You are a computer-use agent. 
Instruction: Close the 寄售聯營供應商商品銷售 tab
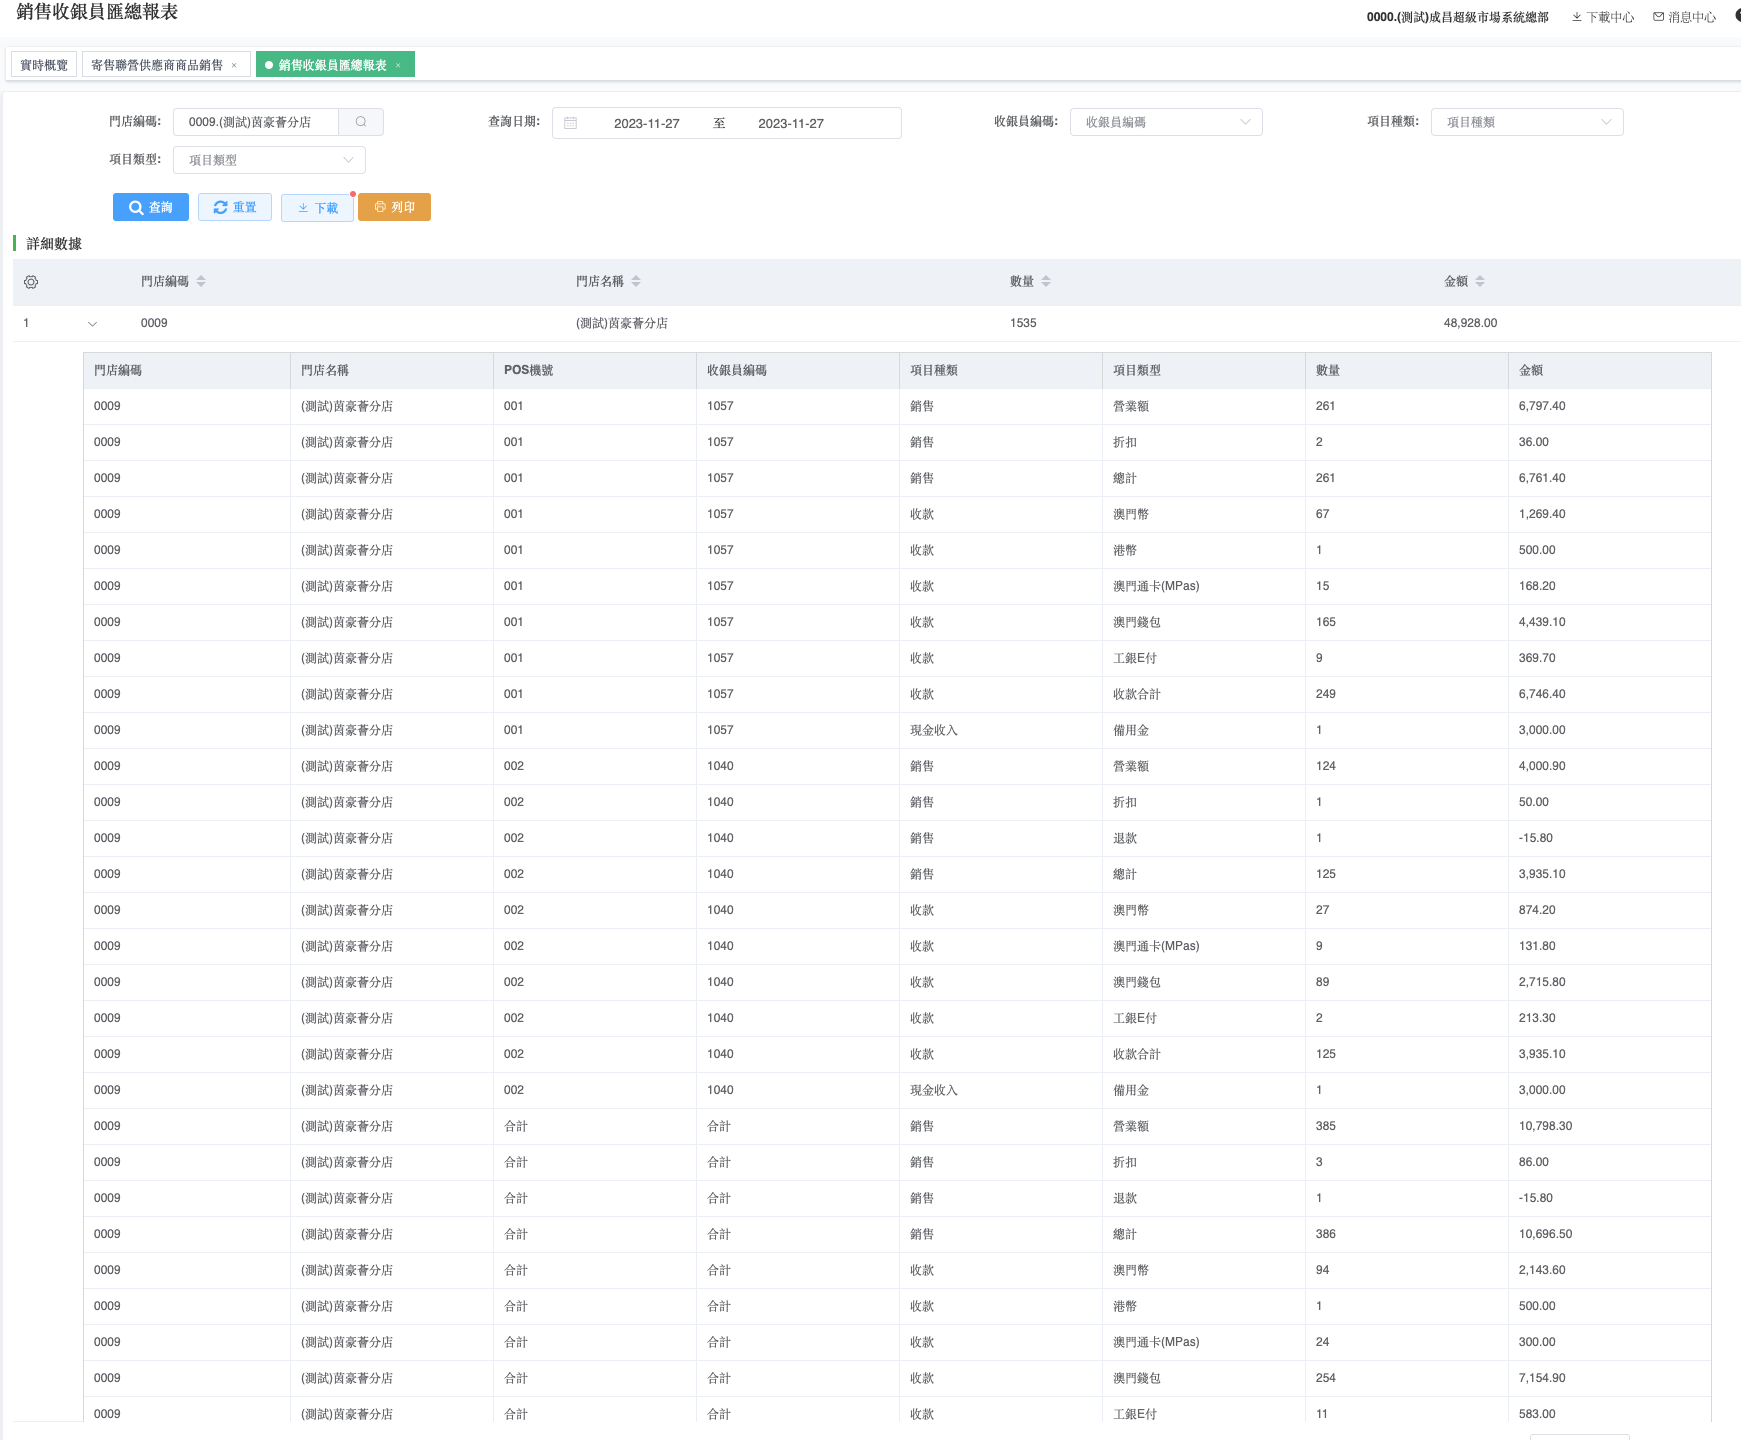[x=234, y=65]
